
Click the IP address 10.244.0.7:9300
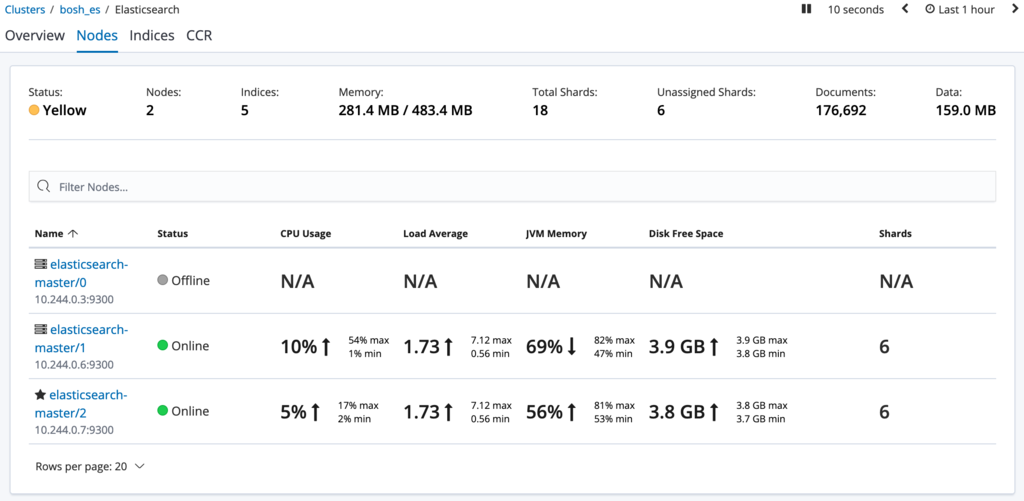coord(74,430)
